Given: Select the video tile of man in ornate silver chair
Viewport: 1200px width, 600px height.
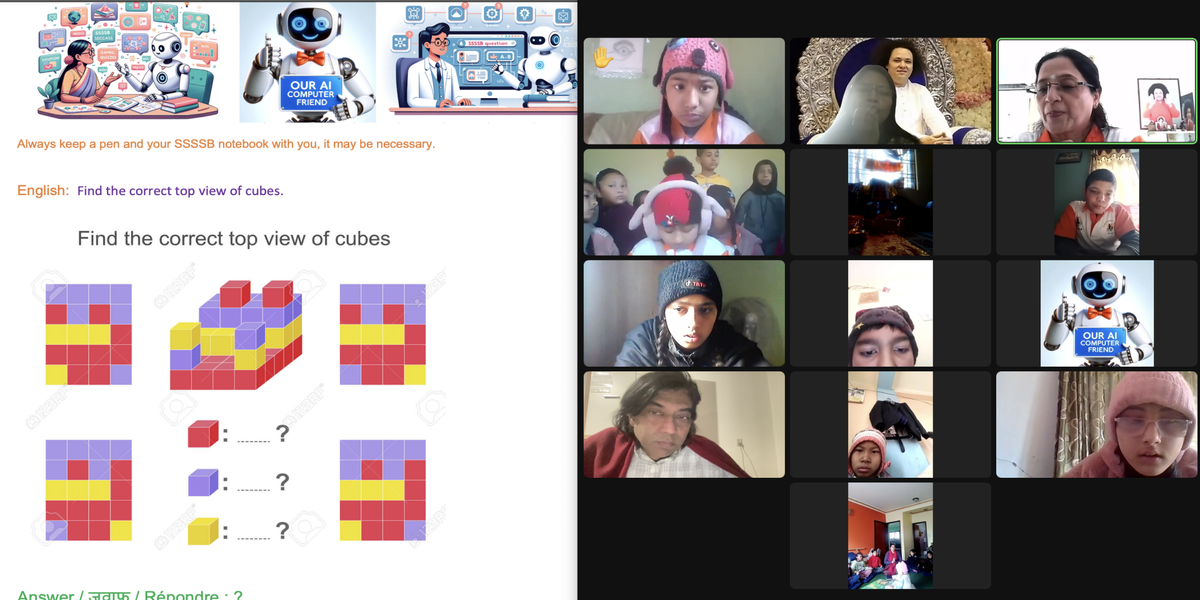Looking at the screenshot, I should (x=890, y=91).
